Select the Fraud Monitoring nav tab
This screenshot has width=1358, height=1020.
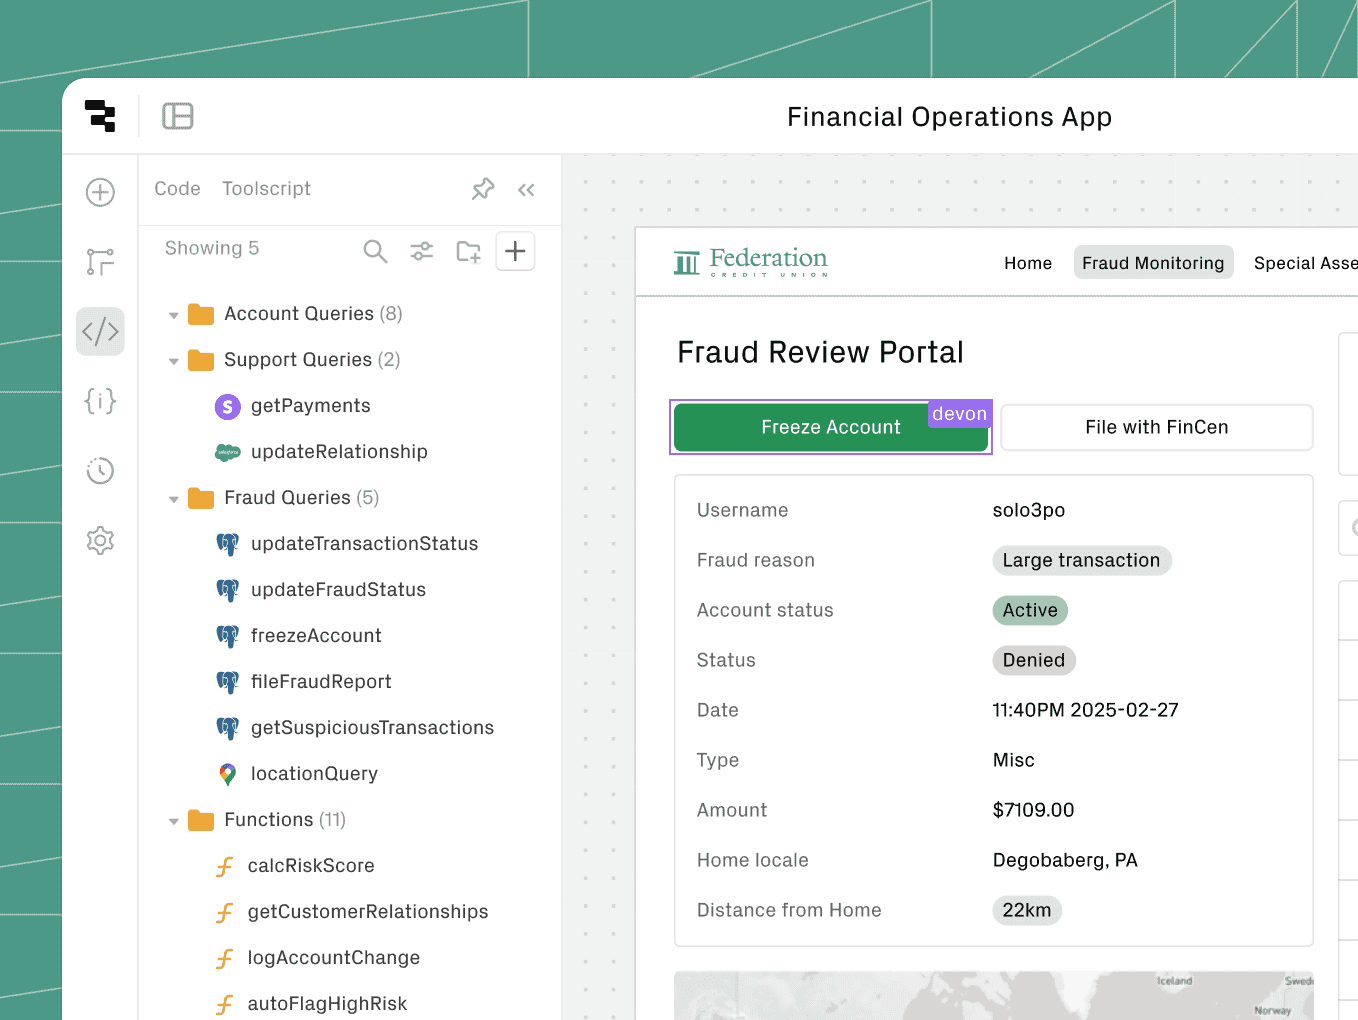click(1152, 263)
